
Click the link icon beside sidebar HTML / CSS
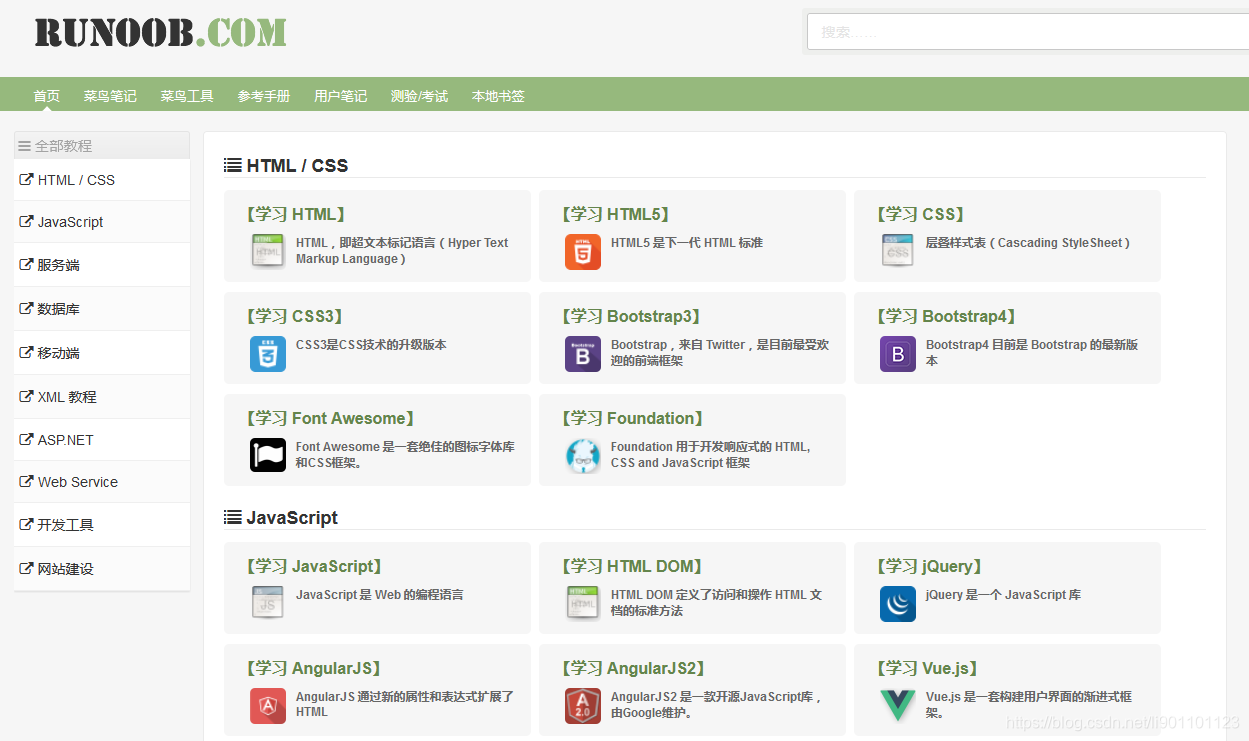click(x=27, y=180)
